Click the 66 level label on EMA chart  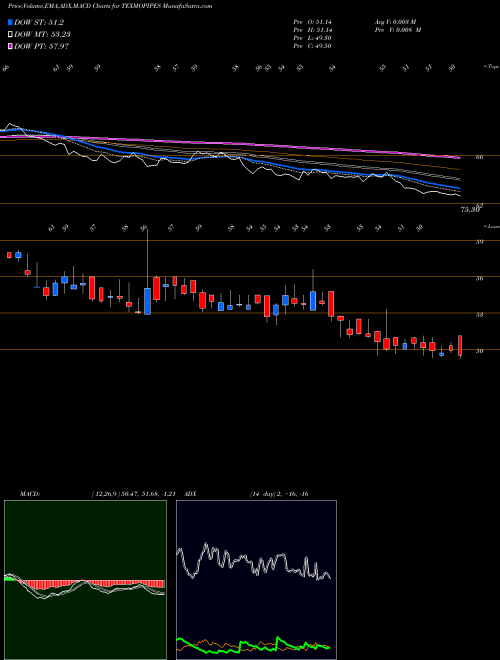click(479, 157)
